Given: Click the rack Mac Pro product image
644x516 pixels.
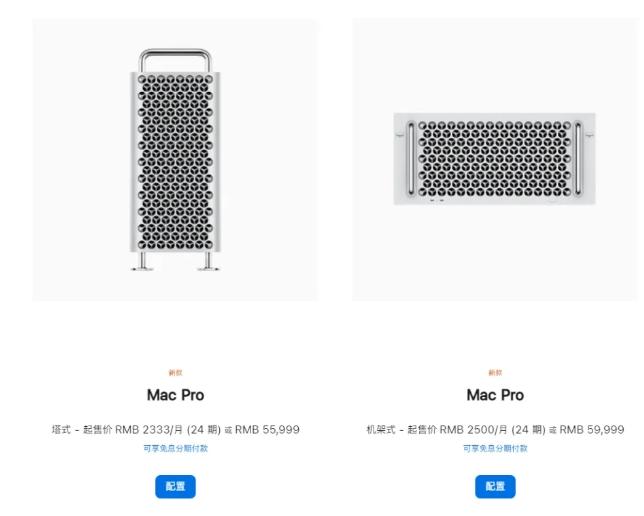Looking at the screenshot, I should [494, 159].
